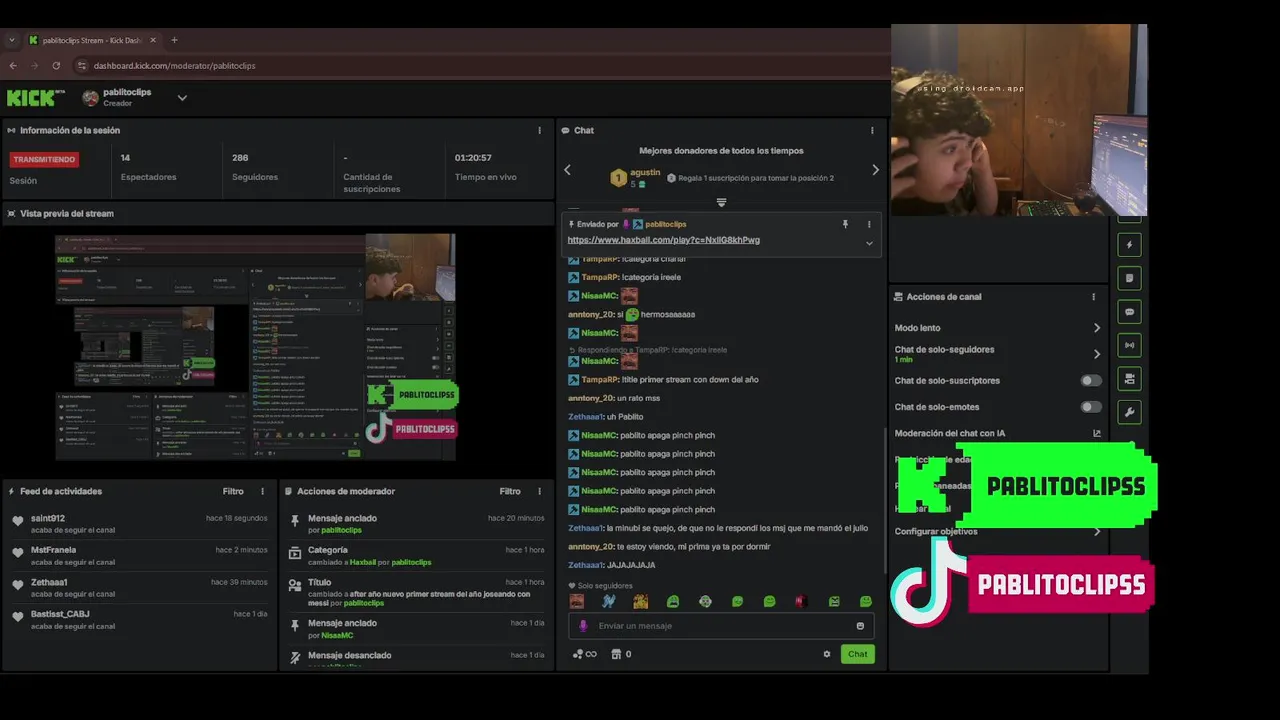Click the stream preview thumbnail
The image size is (1280, 720).
point(255,347)
